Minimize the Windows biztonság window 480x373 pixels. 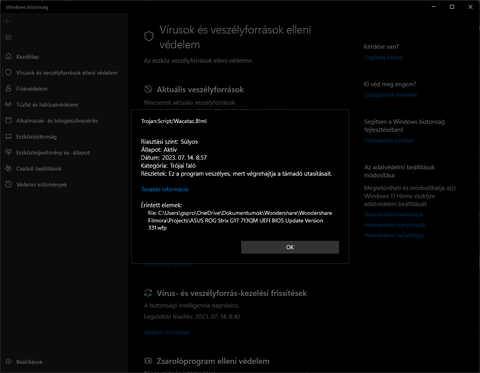pyautogui.click(x=434, y=7)
